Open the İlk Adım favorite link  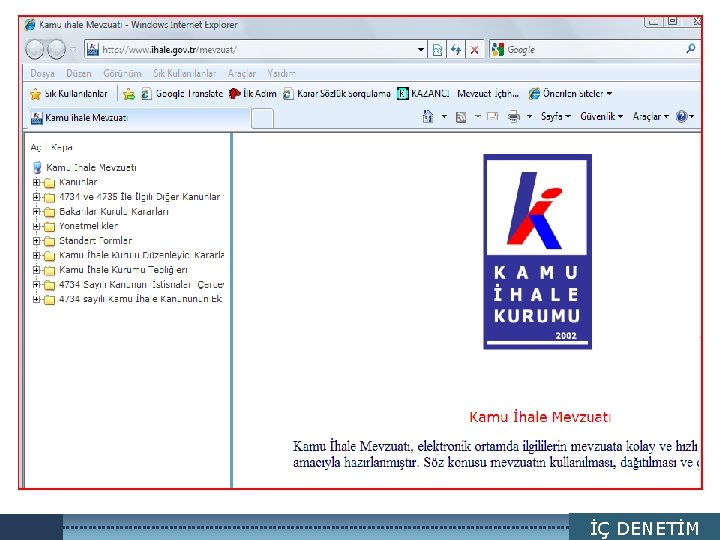pyautogui.click(x=253, y=94)
